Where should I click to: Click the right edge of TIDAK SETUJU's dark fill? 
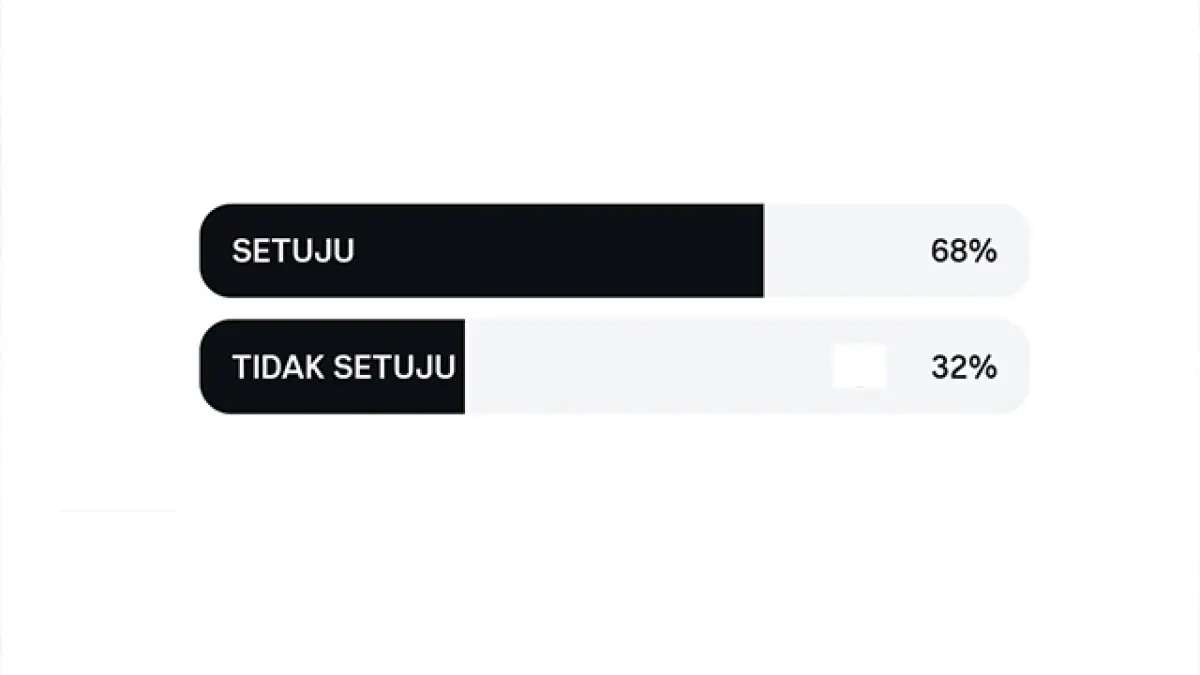tap(461, 366)
